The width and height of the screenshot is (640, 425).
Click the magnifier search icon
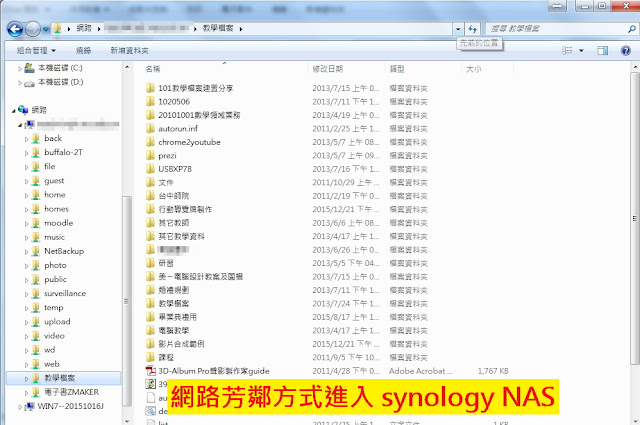[631, 29]
